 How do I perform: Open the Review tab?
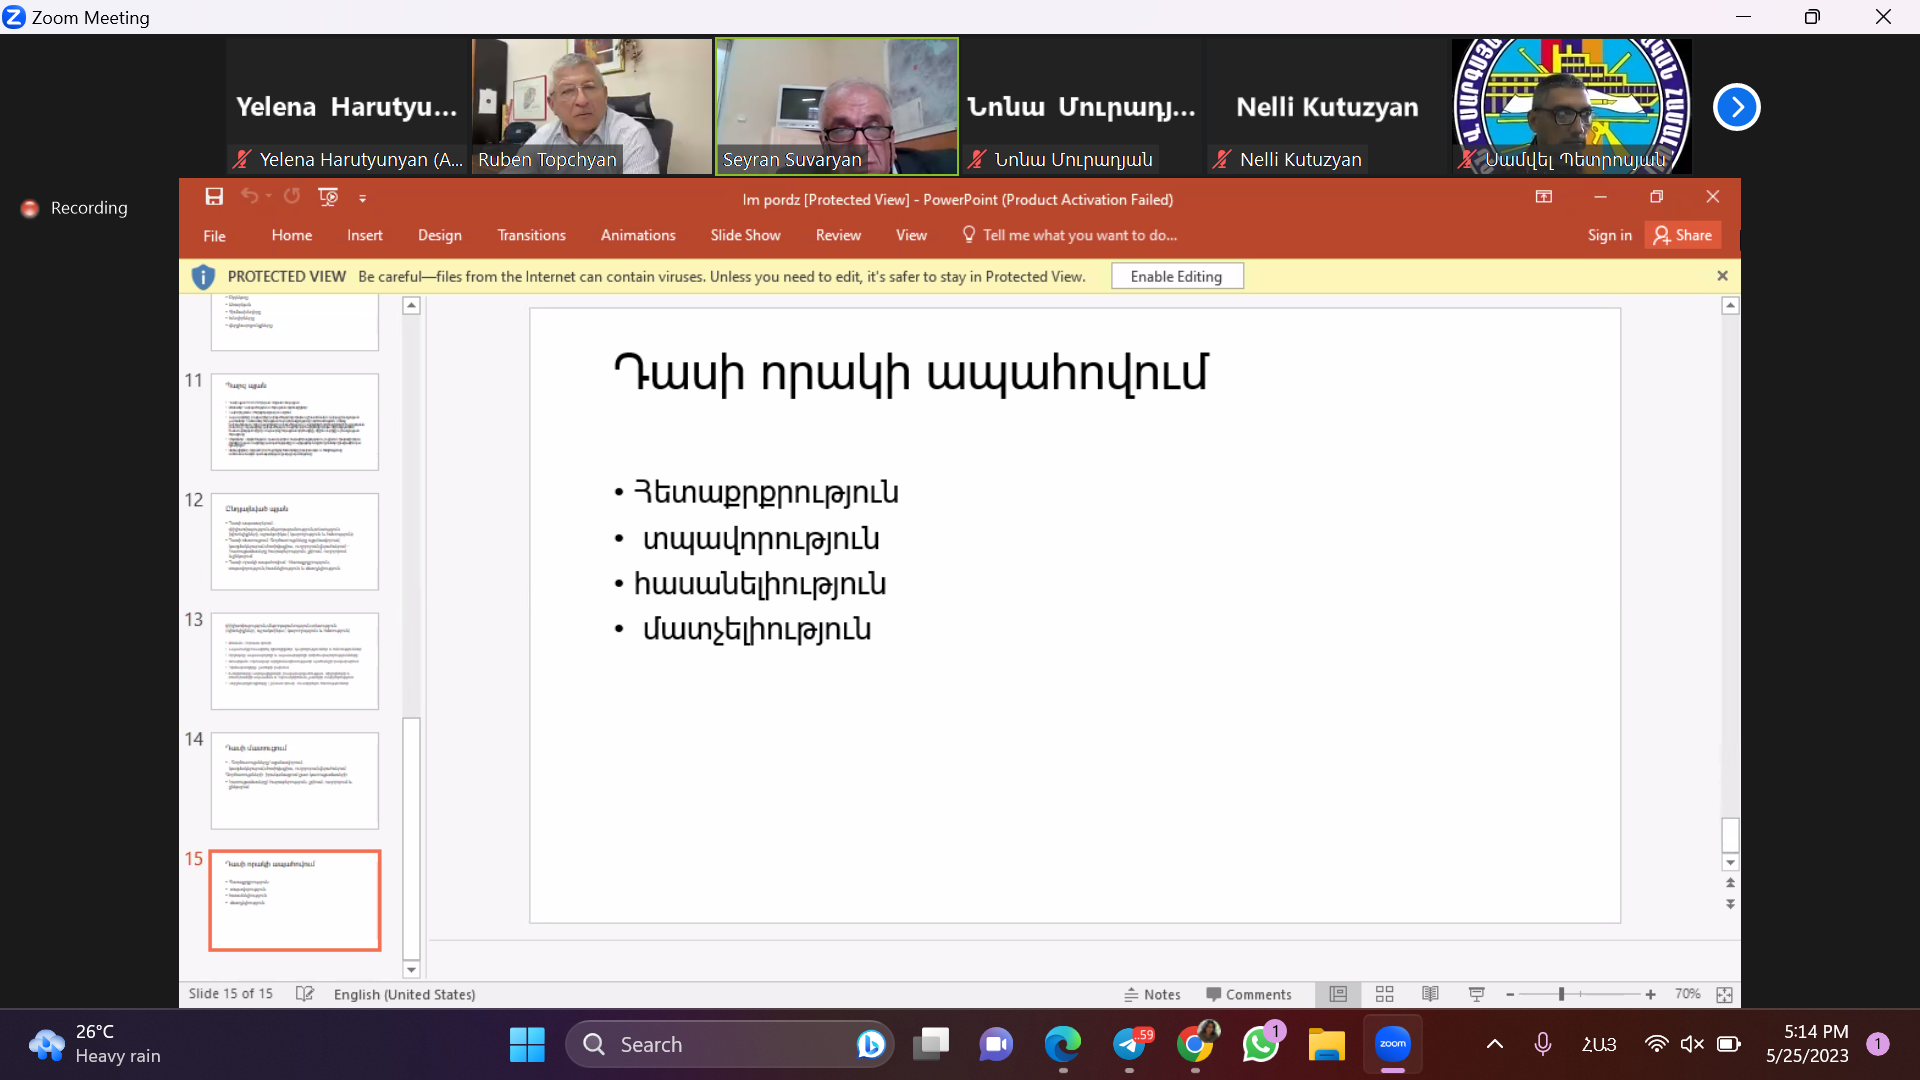(838, 235)
